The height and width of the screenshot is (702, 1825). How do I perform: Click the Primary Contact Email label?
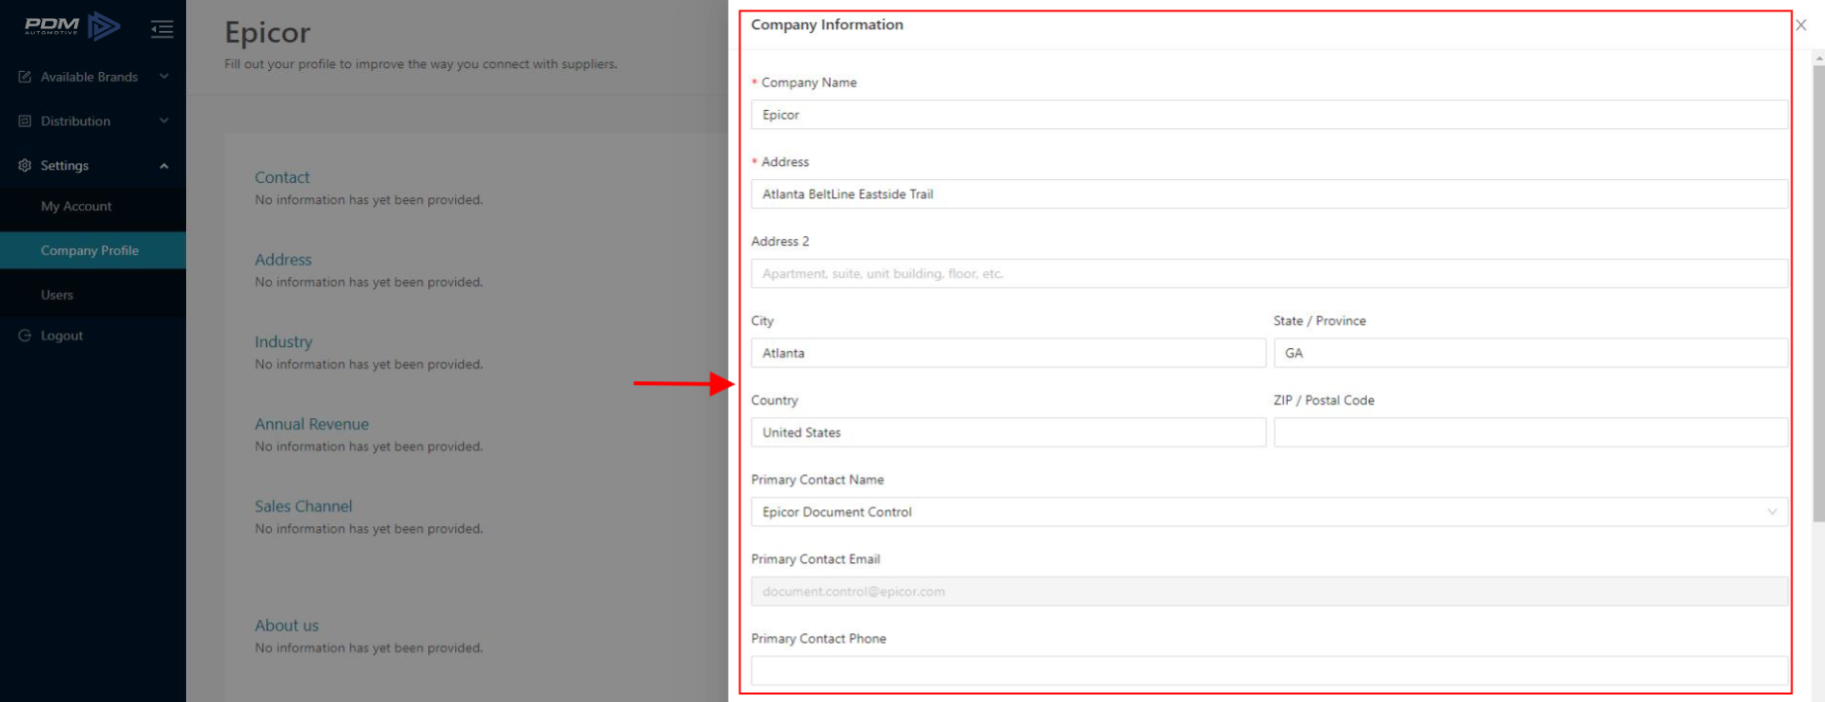click(x=815, y=559)
